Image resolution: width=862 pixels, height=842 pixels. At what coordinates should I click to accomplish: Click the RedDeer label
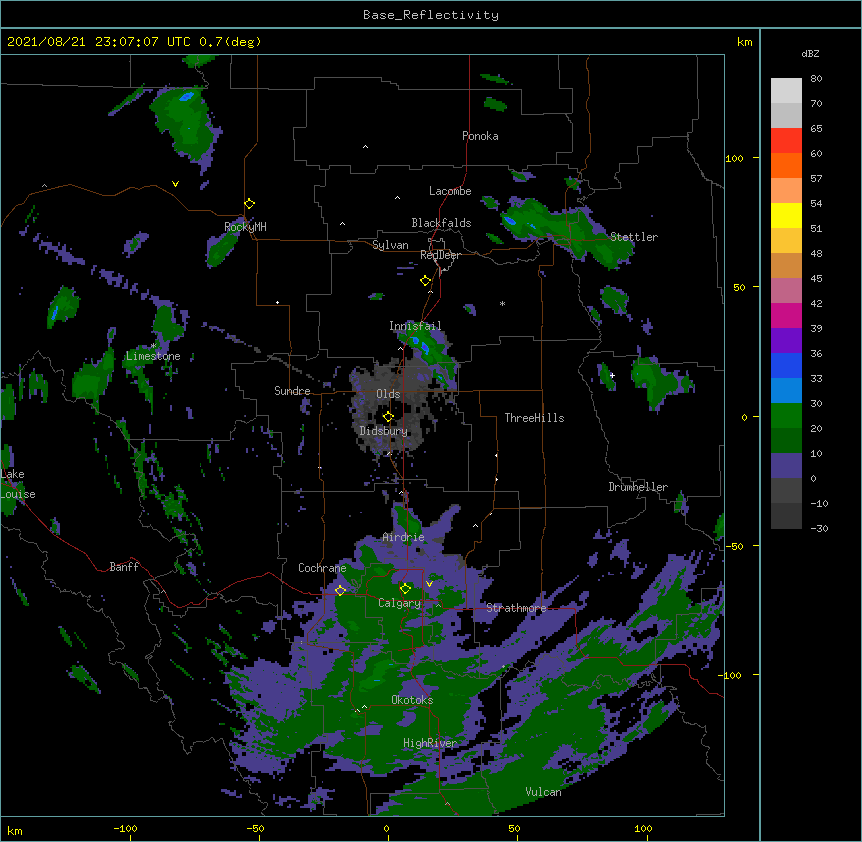point(440,255)
